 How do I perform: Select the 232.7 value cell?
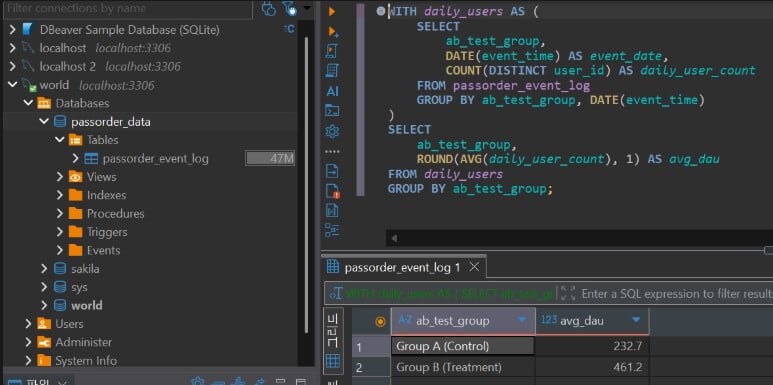(592, 346)
